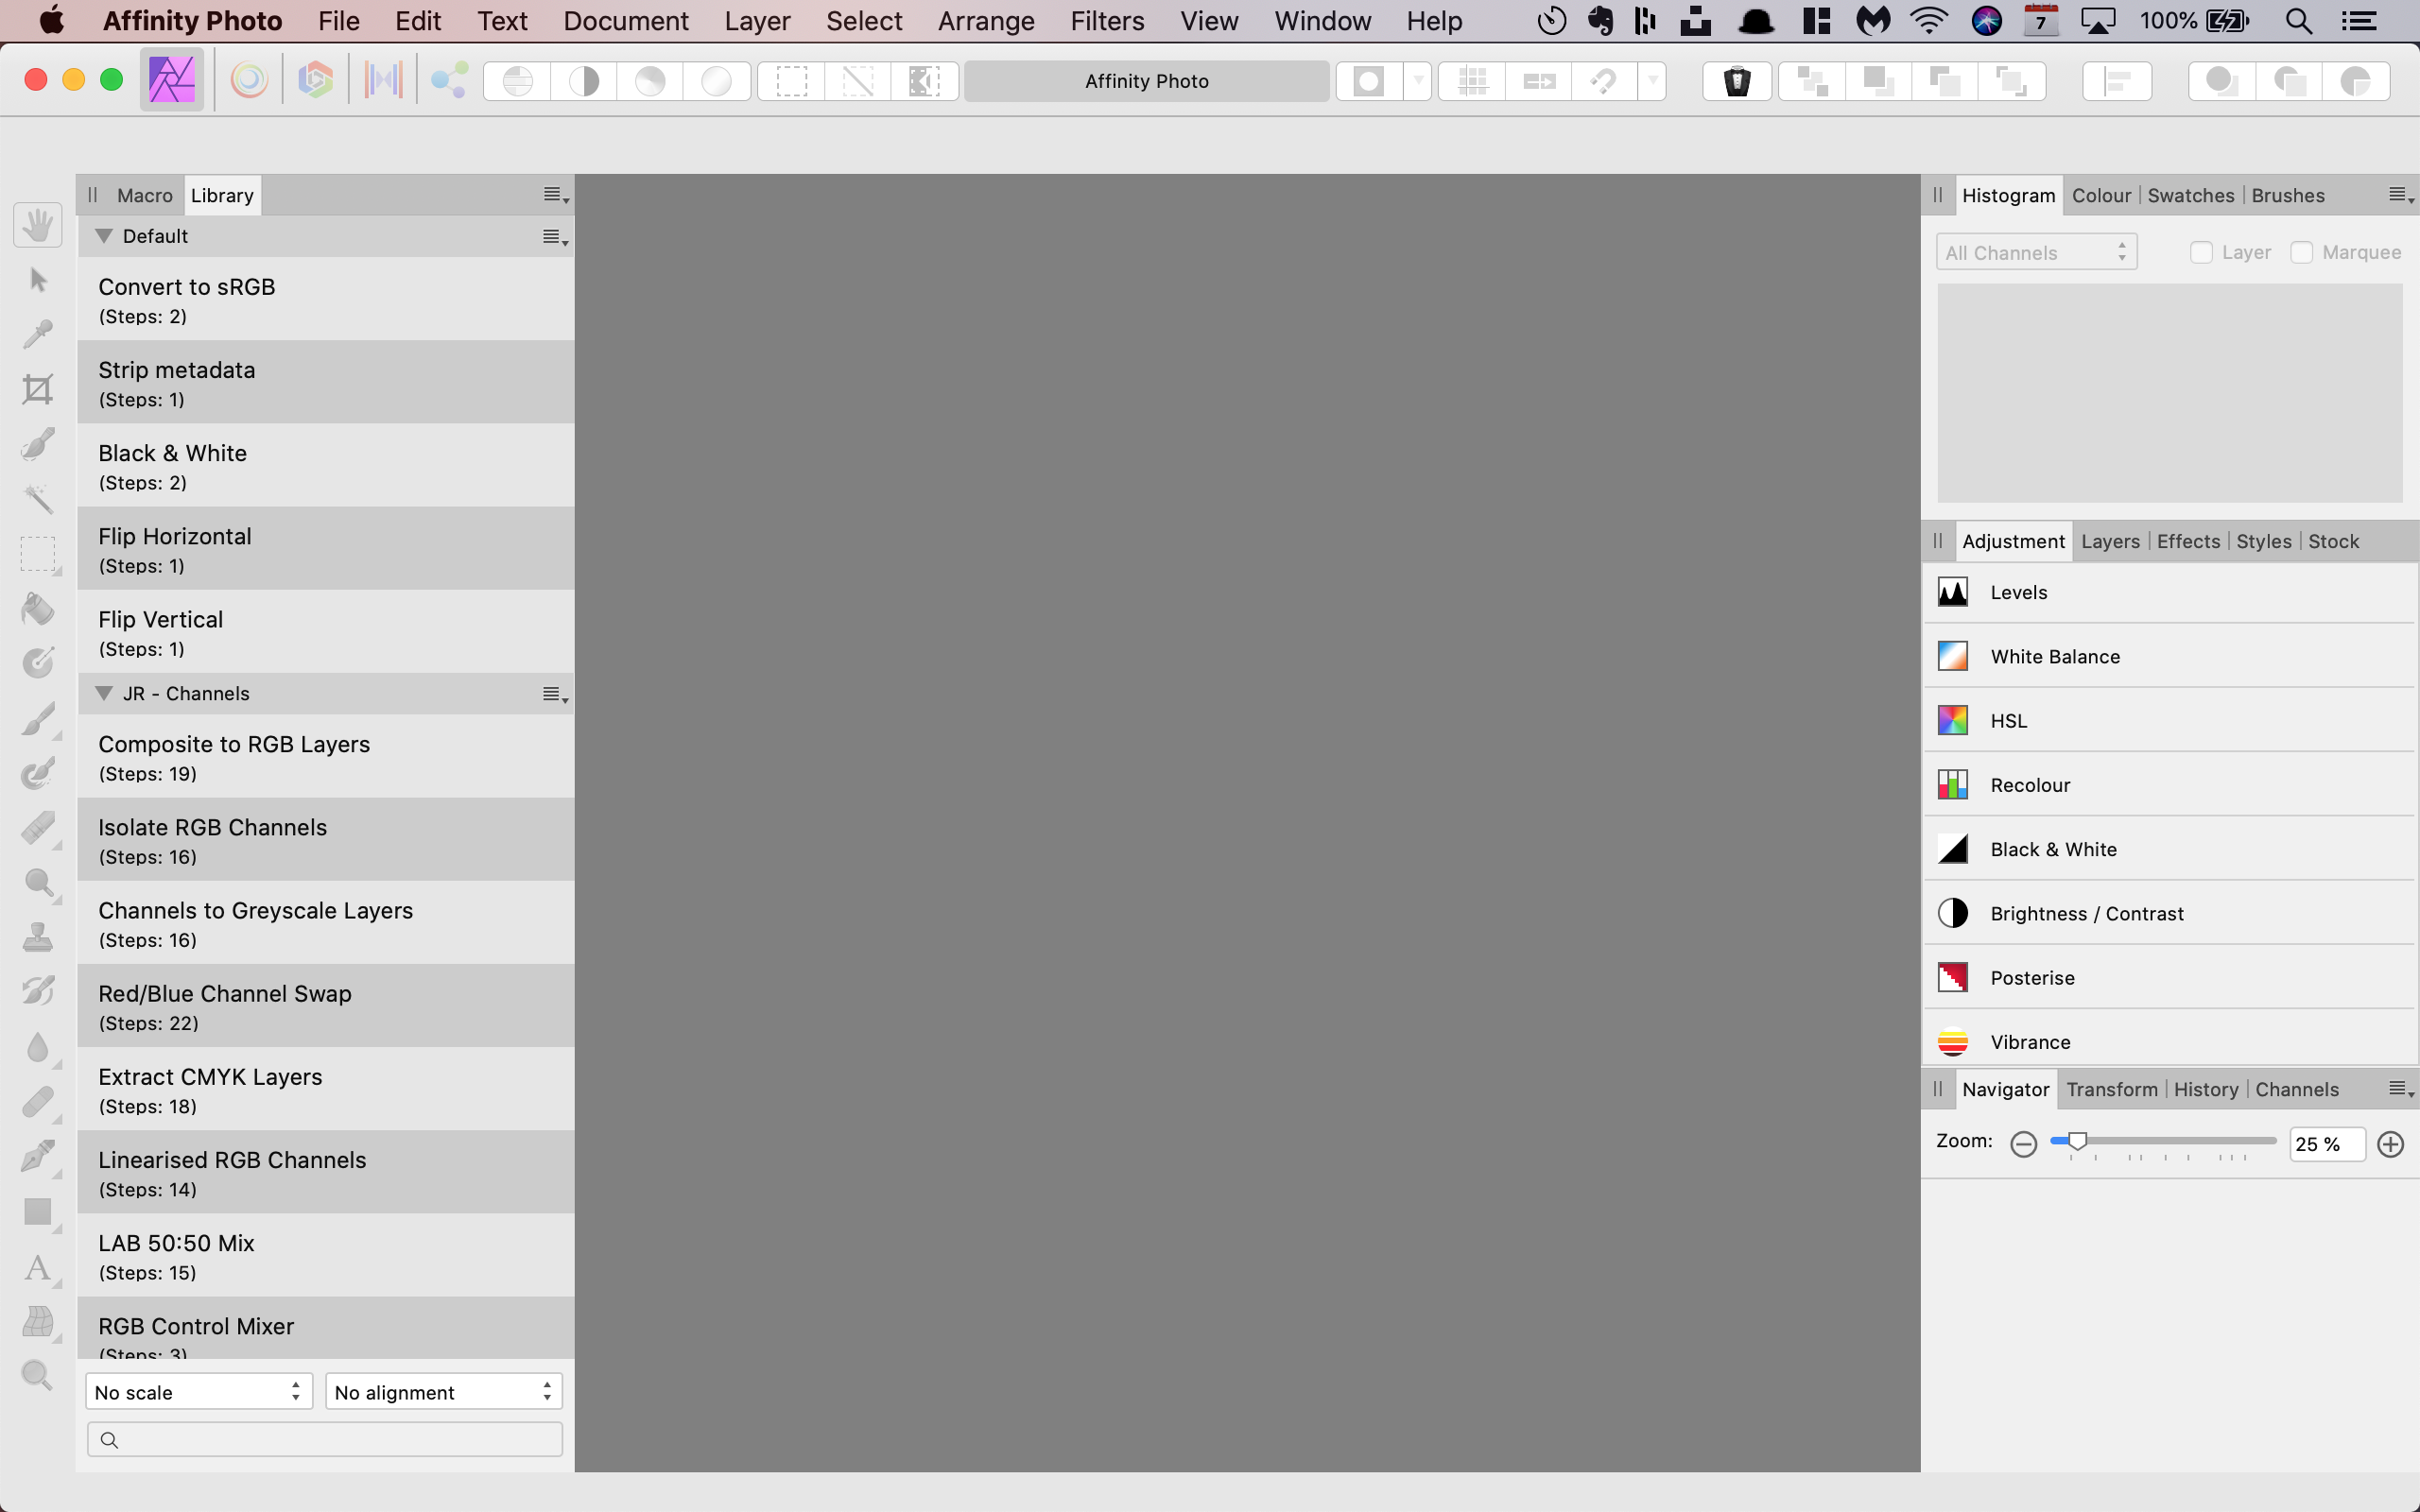
Task: Add a Brightness / Contrast adjustment
Action: [x=2168, y=913]
